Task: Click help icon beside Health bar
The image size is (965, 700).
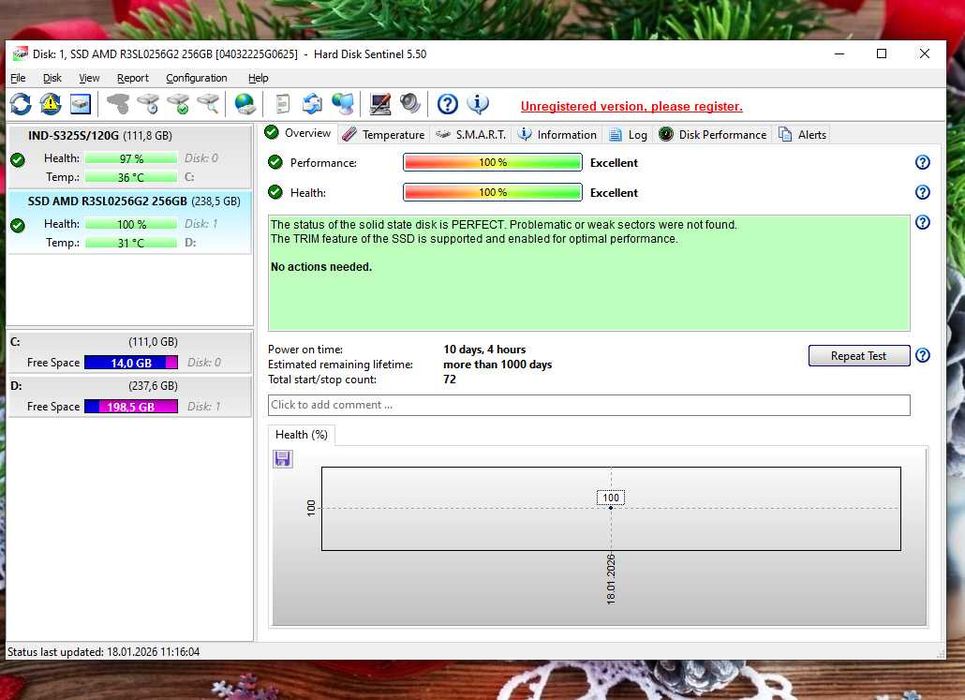Action: click(922, 192)
